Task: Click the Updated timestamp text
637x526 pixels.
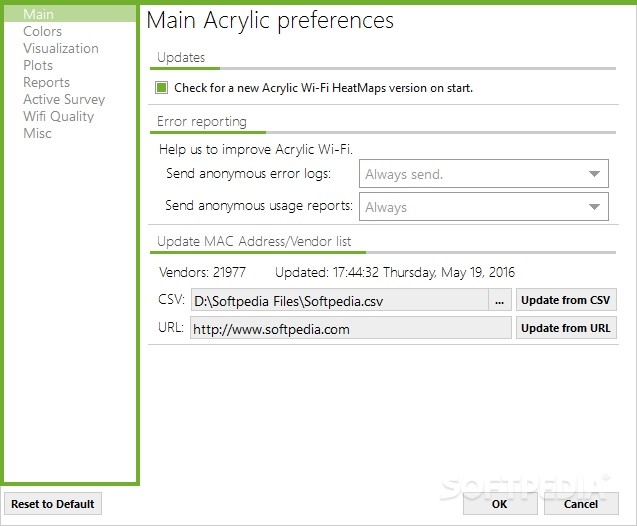Action: point(395,272)
